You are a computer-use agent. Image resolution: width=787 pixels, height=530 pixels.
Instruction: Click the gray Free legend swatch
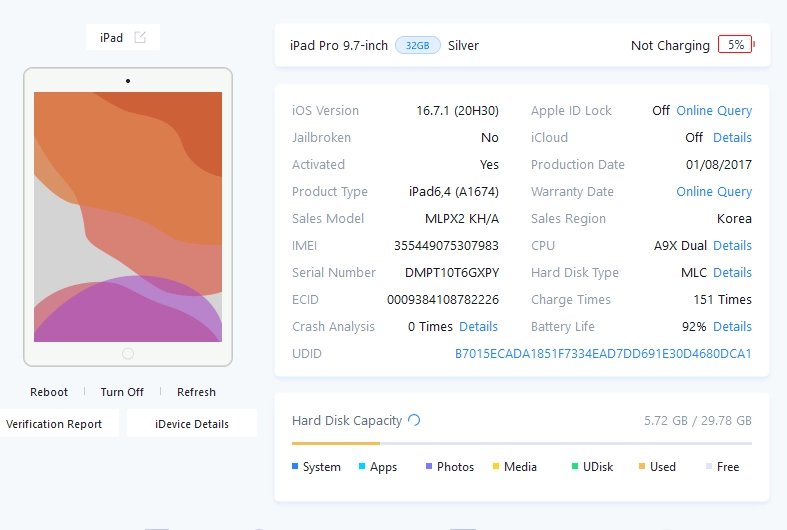709,466
